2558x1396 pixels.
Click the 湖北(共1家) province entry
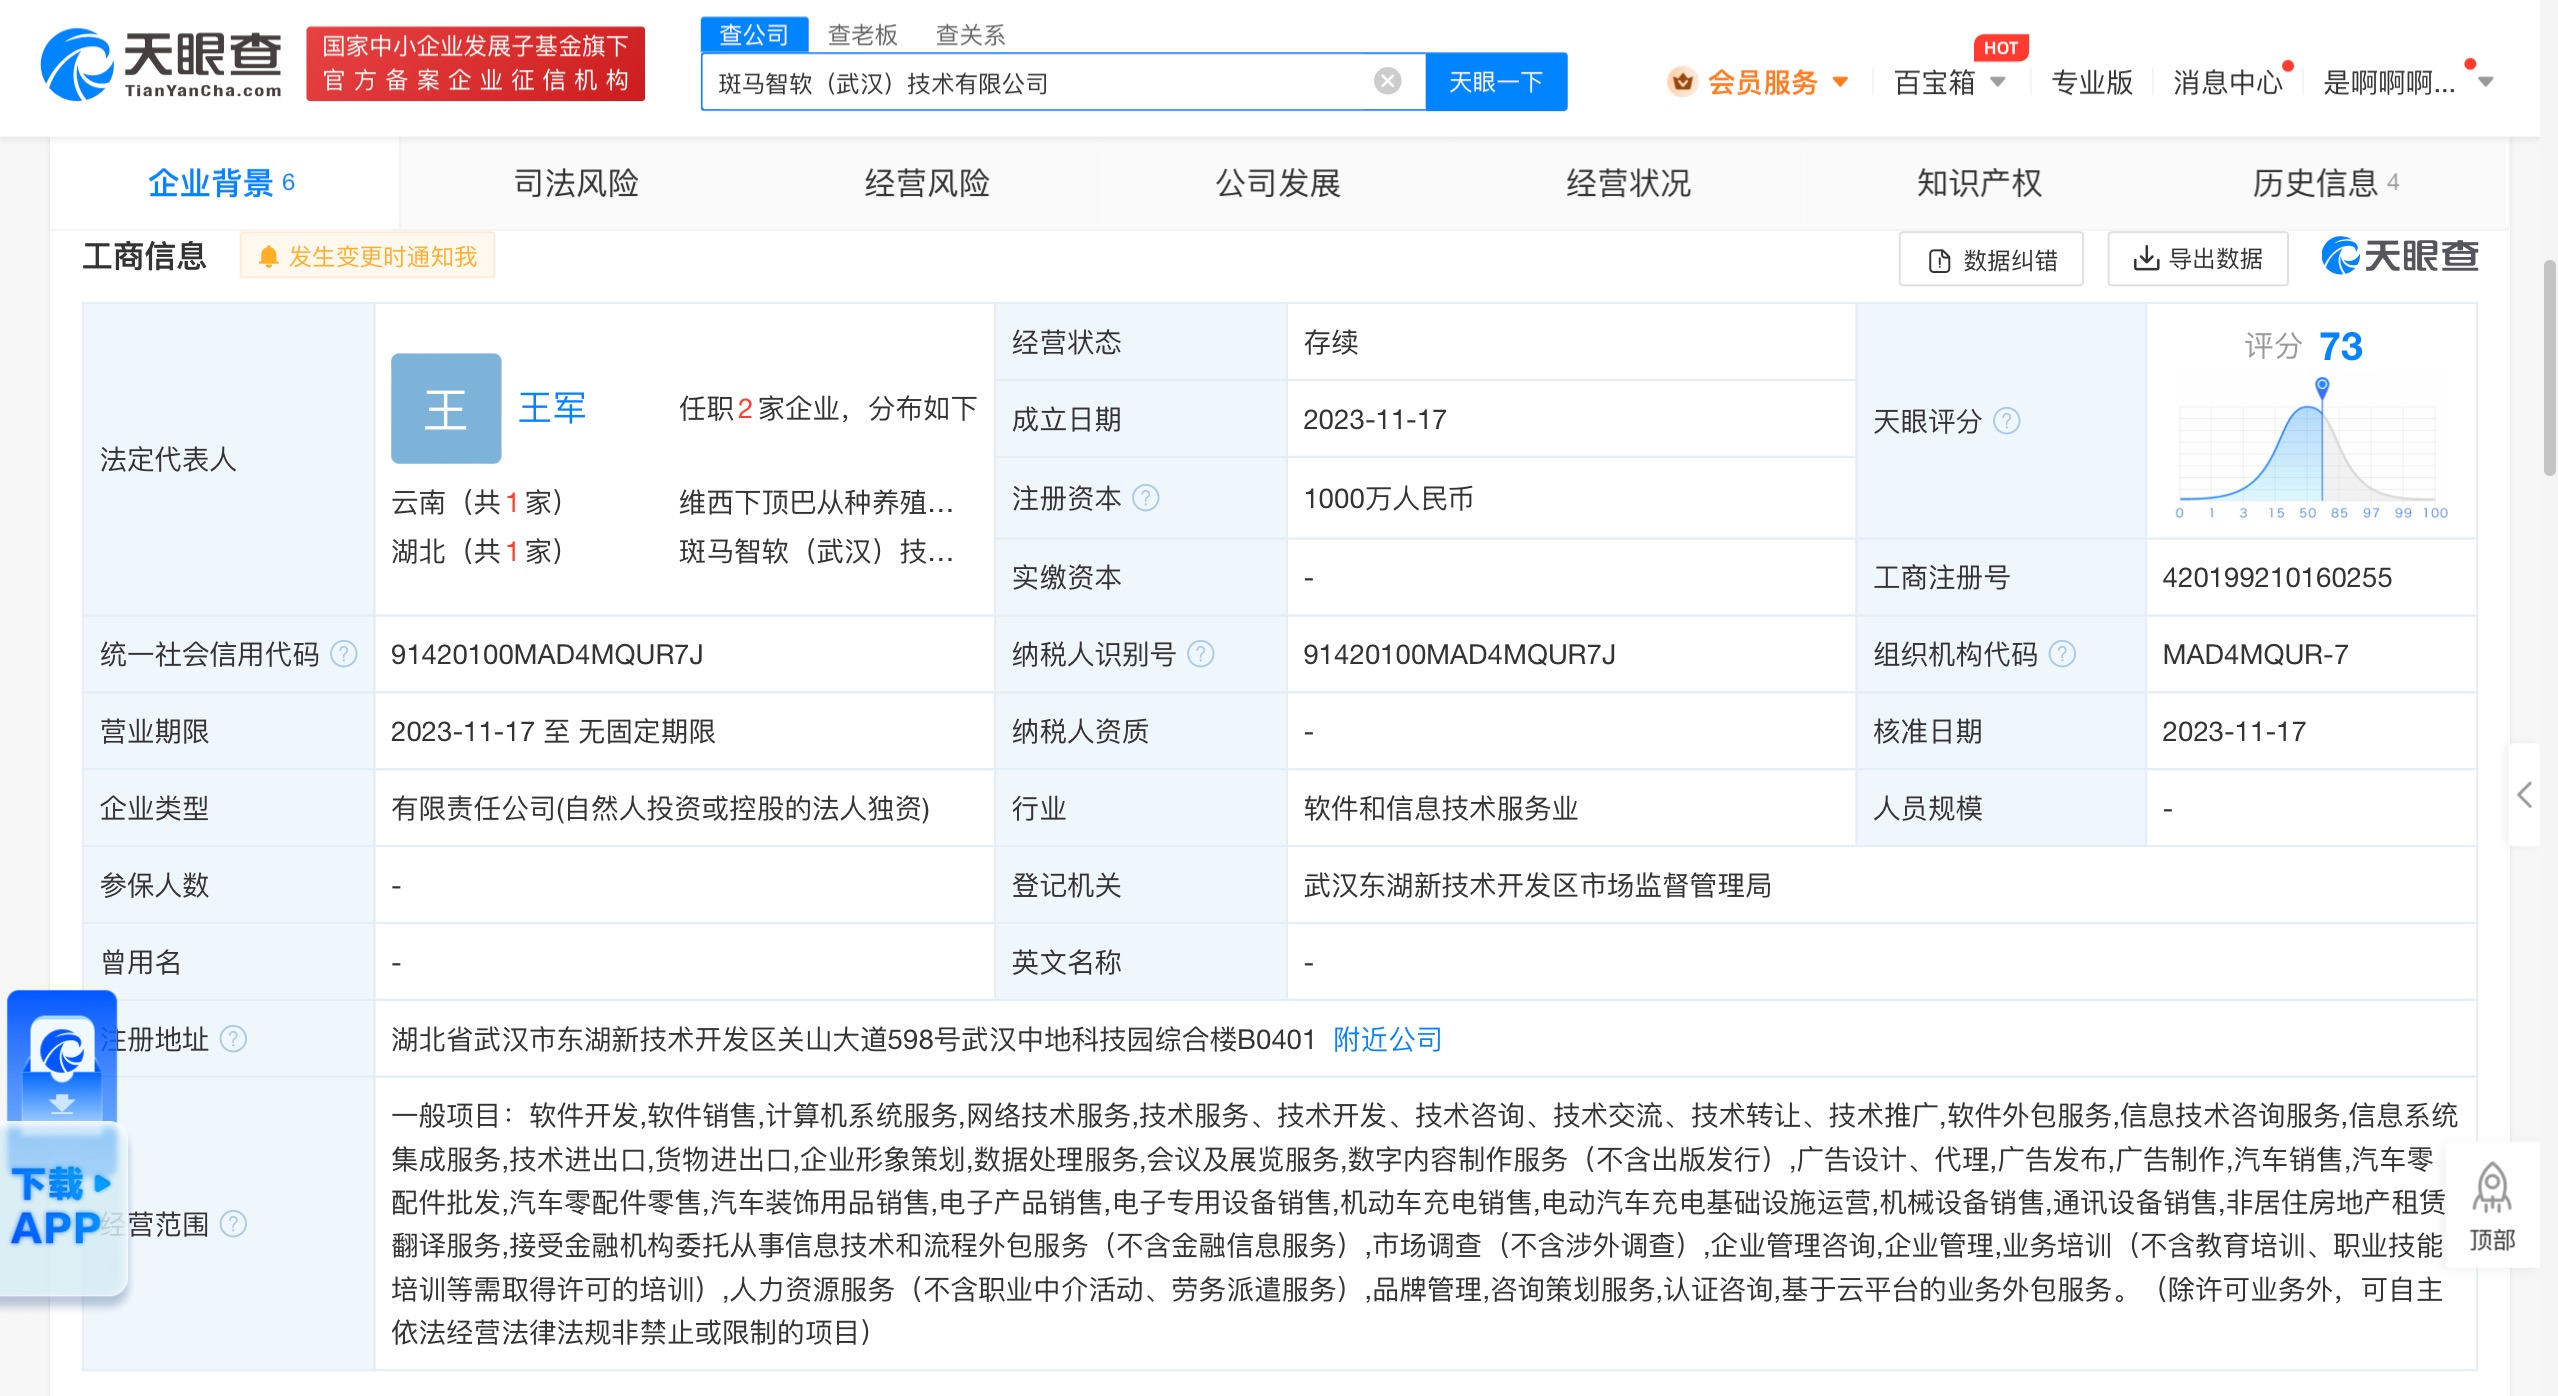coord(477,551)
